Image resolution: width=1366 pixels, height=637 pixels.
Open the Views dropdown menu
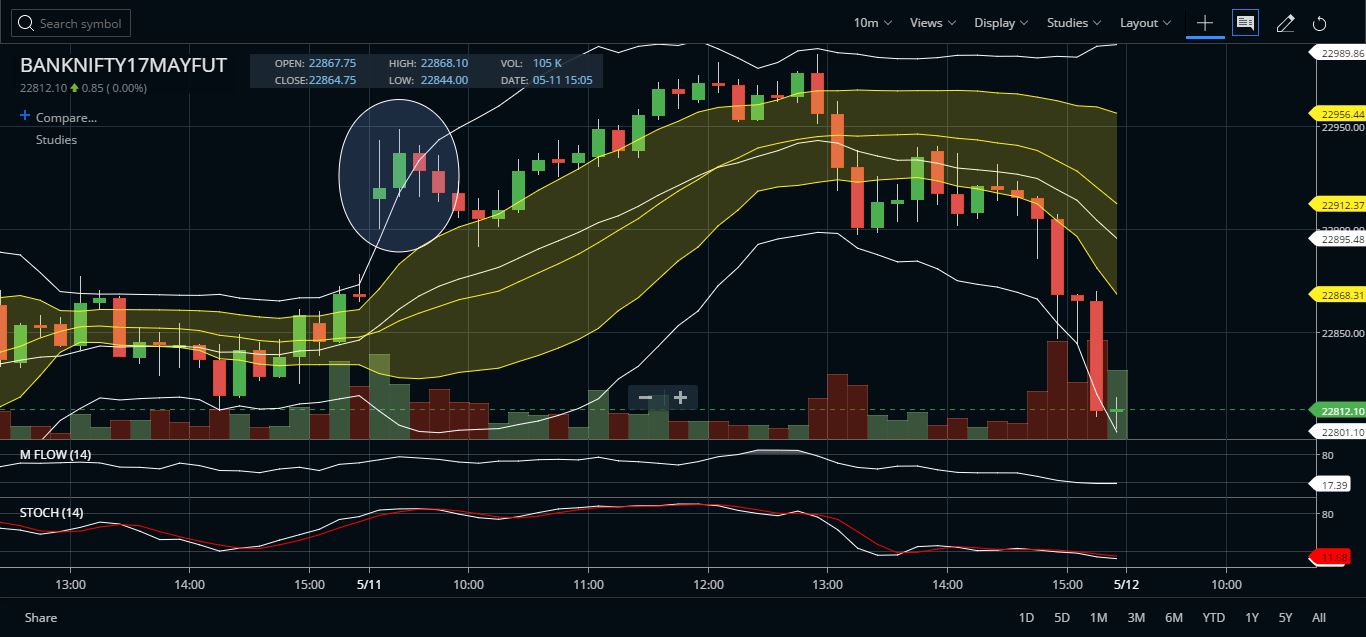point(932,23)
